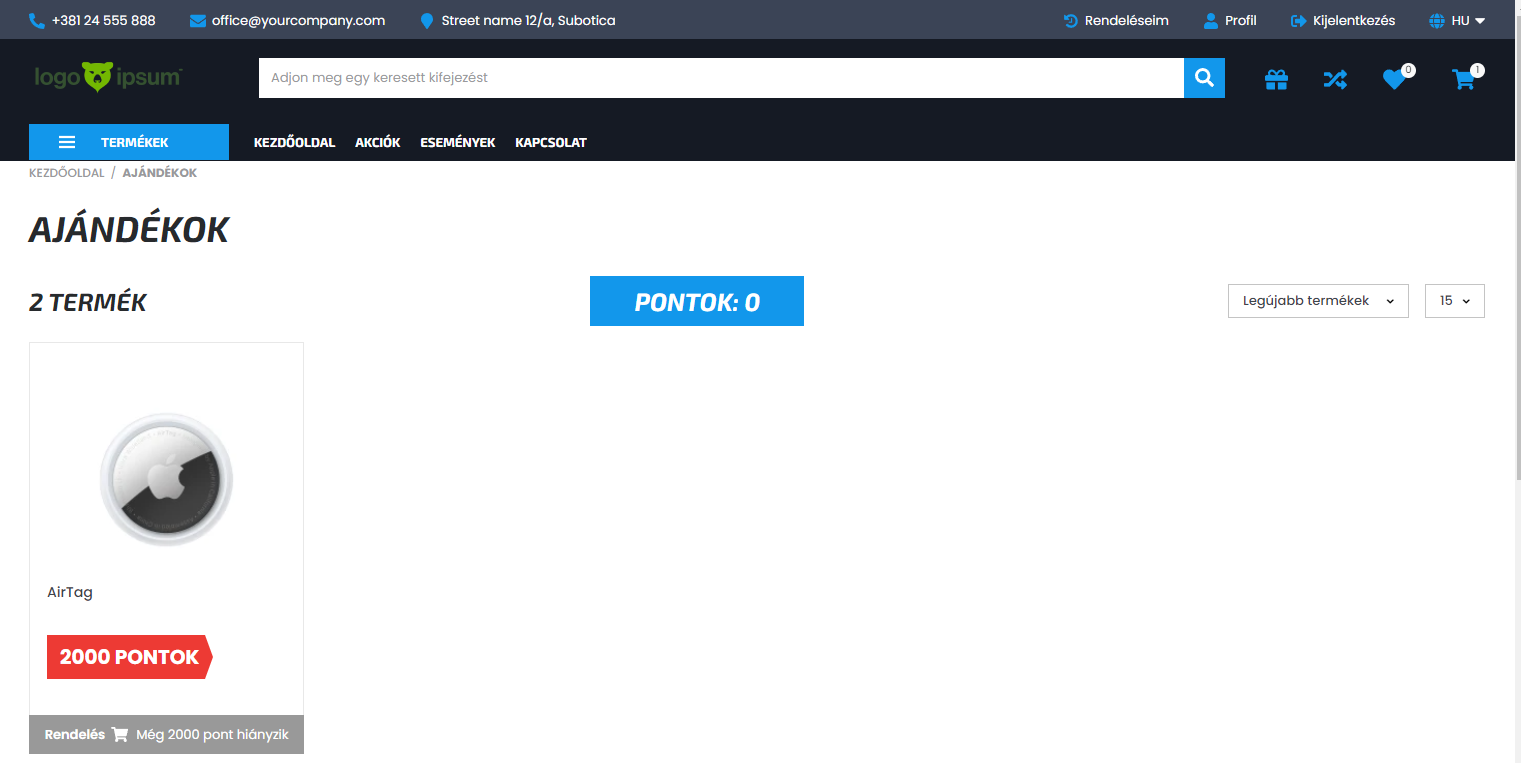Open the AirTag product image
1521x763 pixels.
166,480
